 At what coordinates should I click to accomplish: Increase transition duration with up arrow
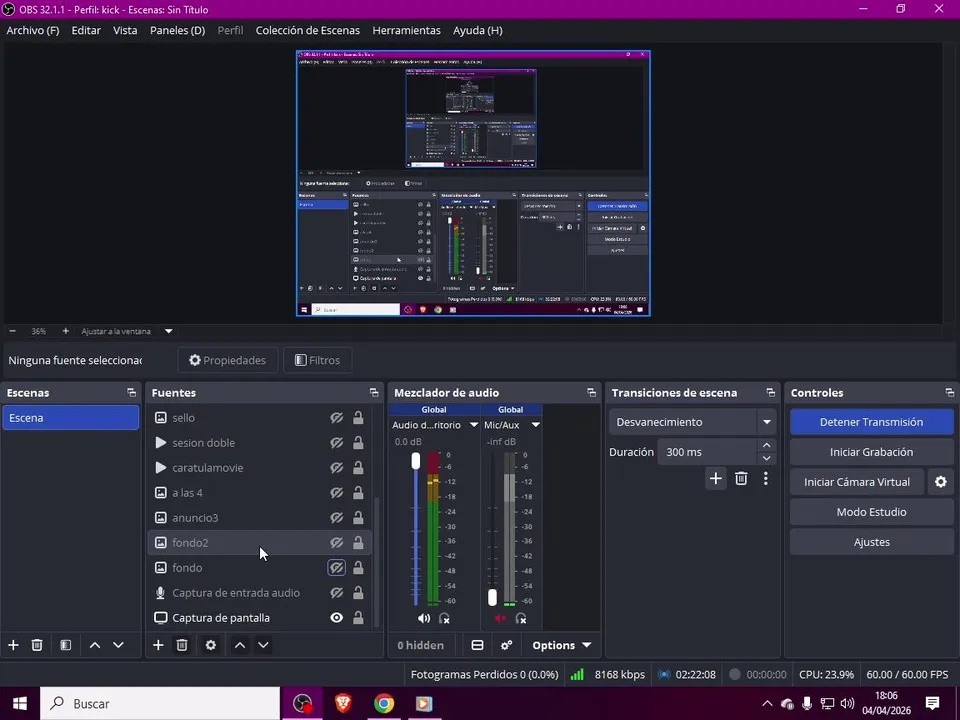(767, 445)
